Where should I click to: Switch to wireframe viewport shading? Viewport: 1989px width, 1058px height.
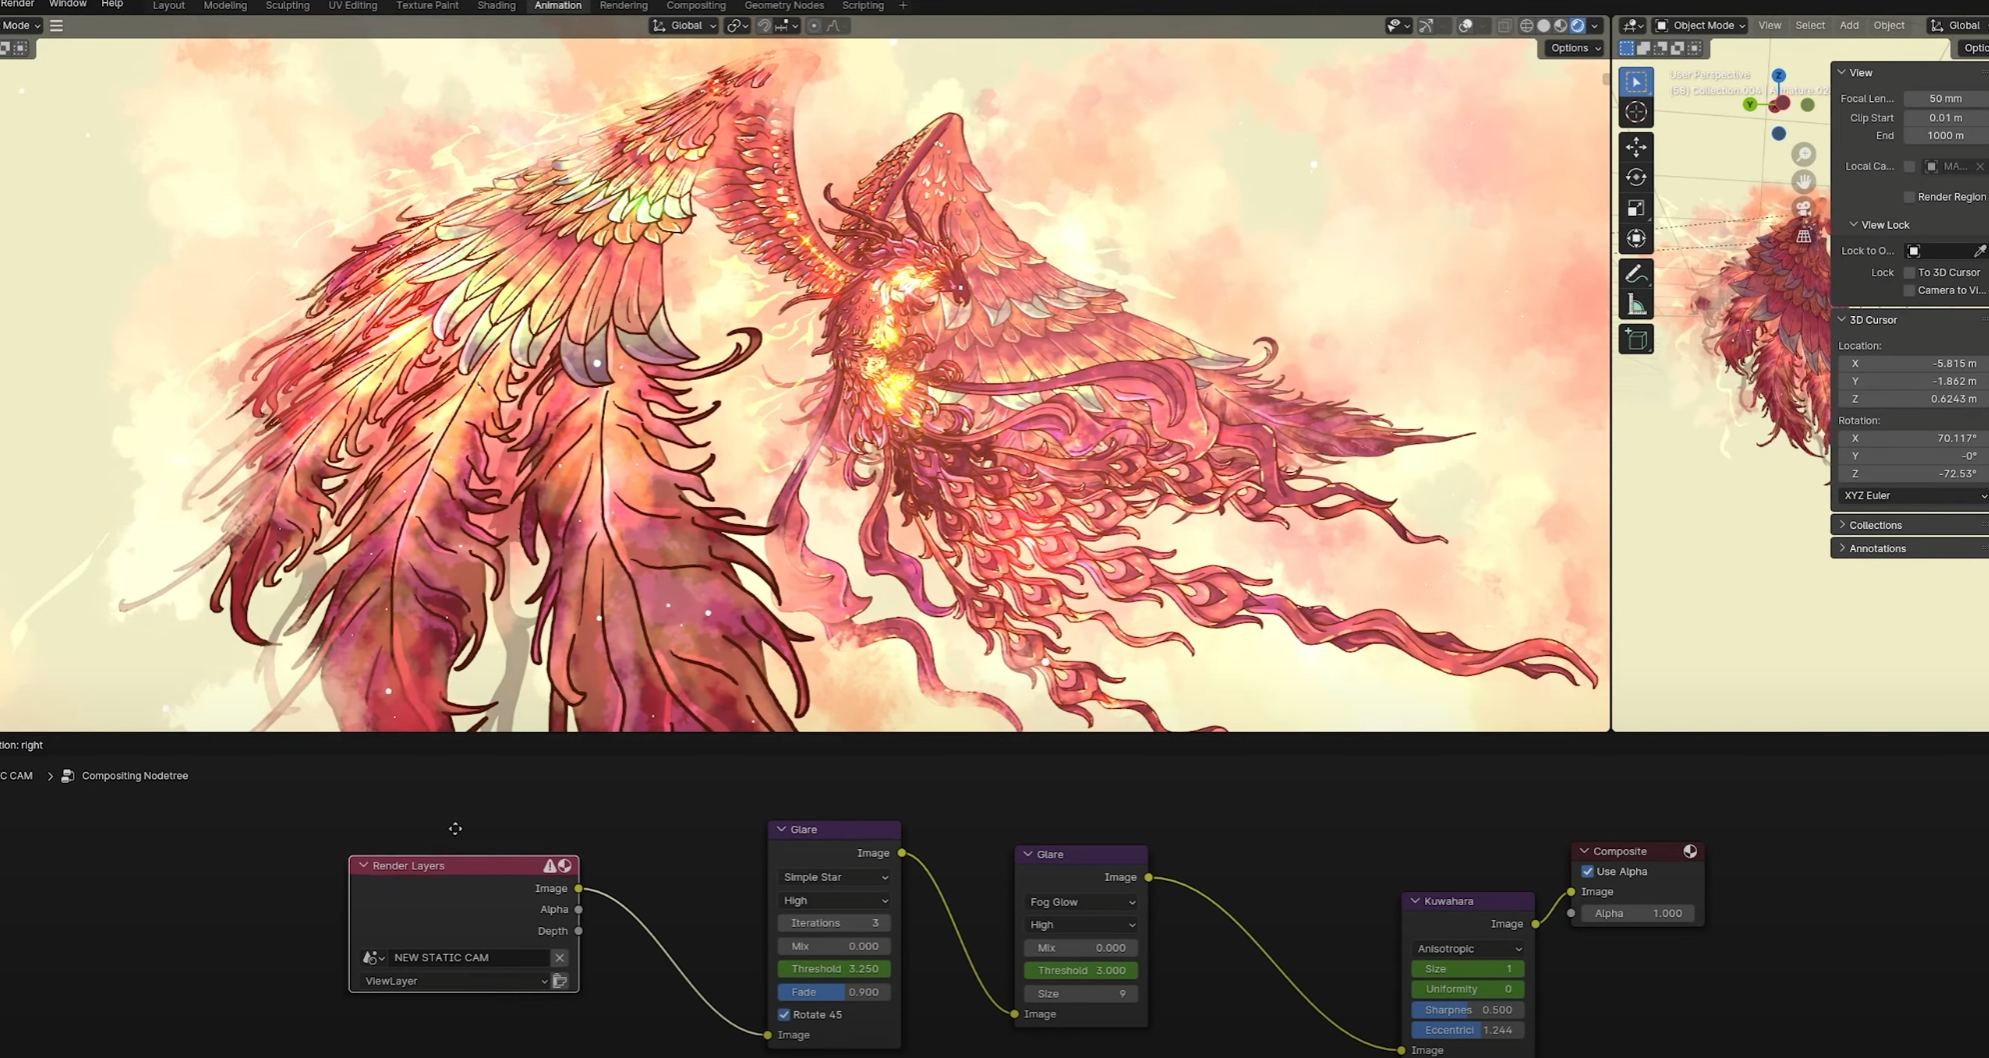click(x=1527, y=26)
